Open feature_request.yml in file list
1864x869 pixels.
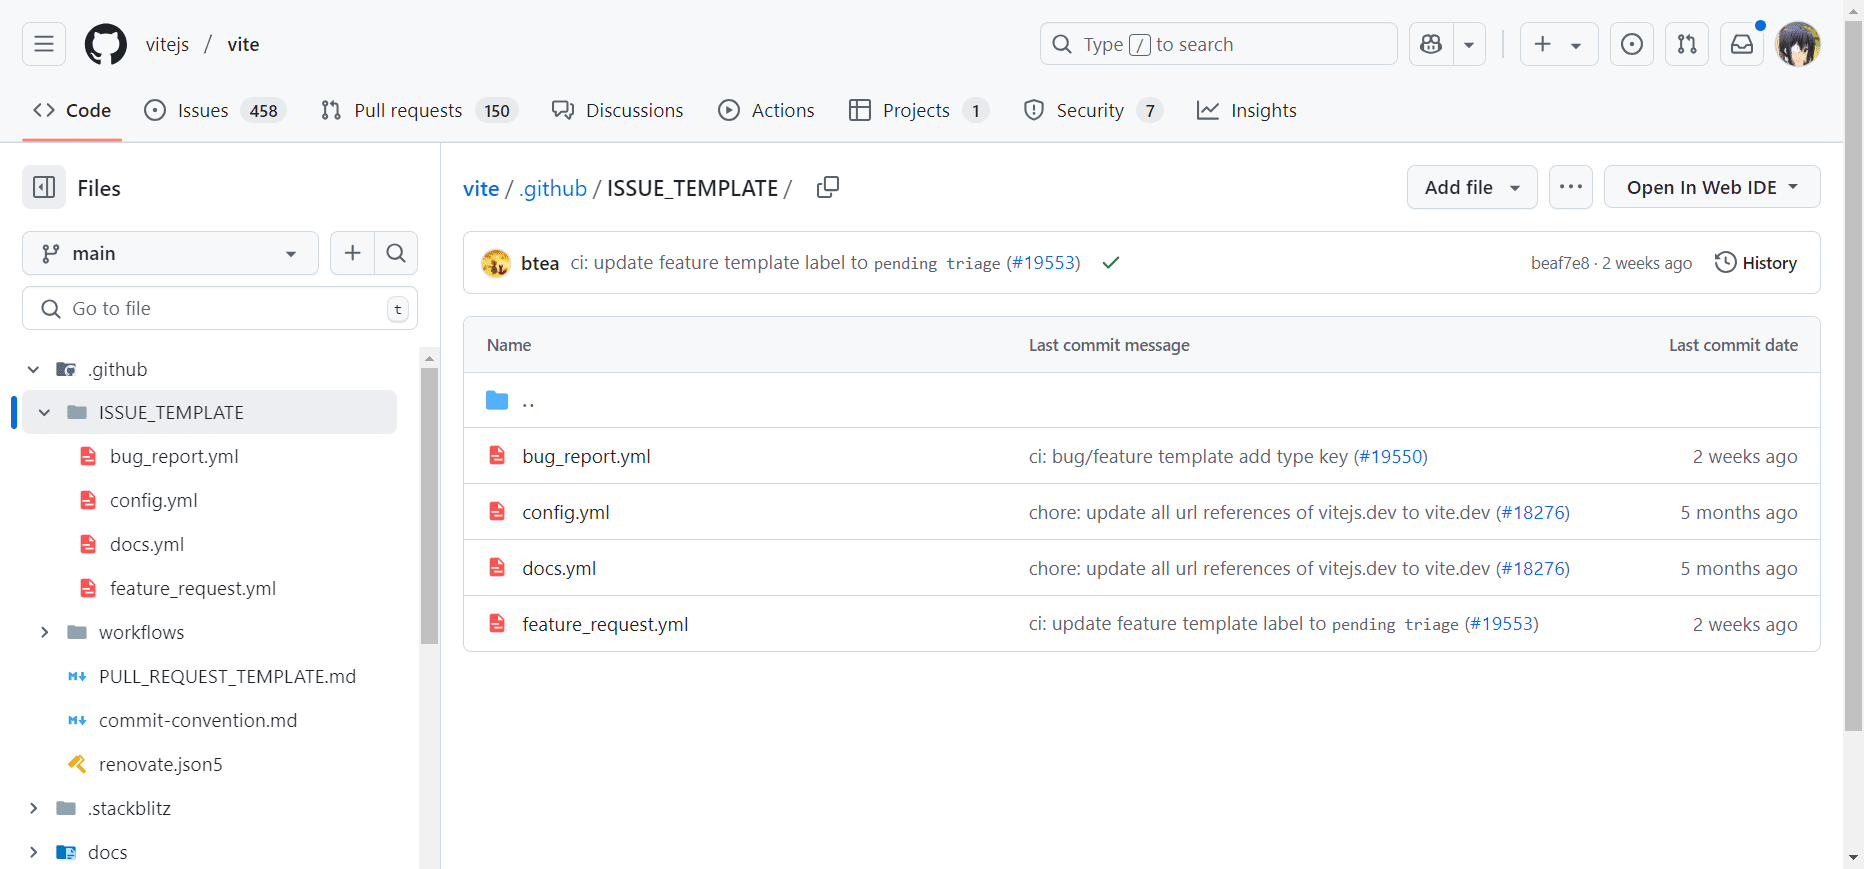(605, 624)
